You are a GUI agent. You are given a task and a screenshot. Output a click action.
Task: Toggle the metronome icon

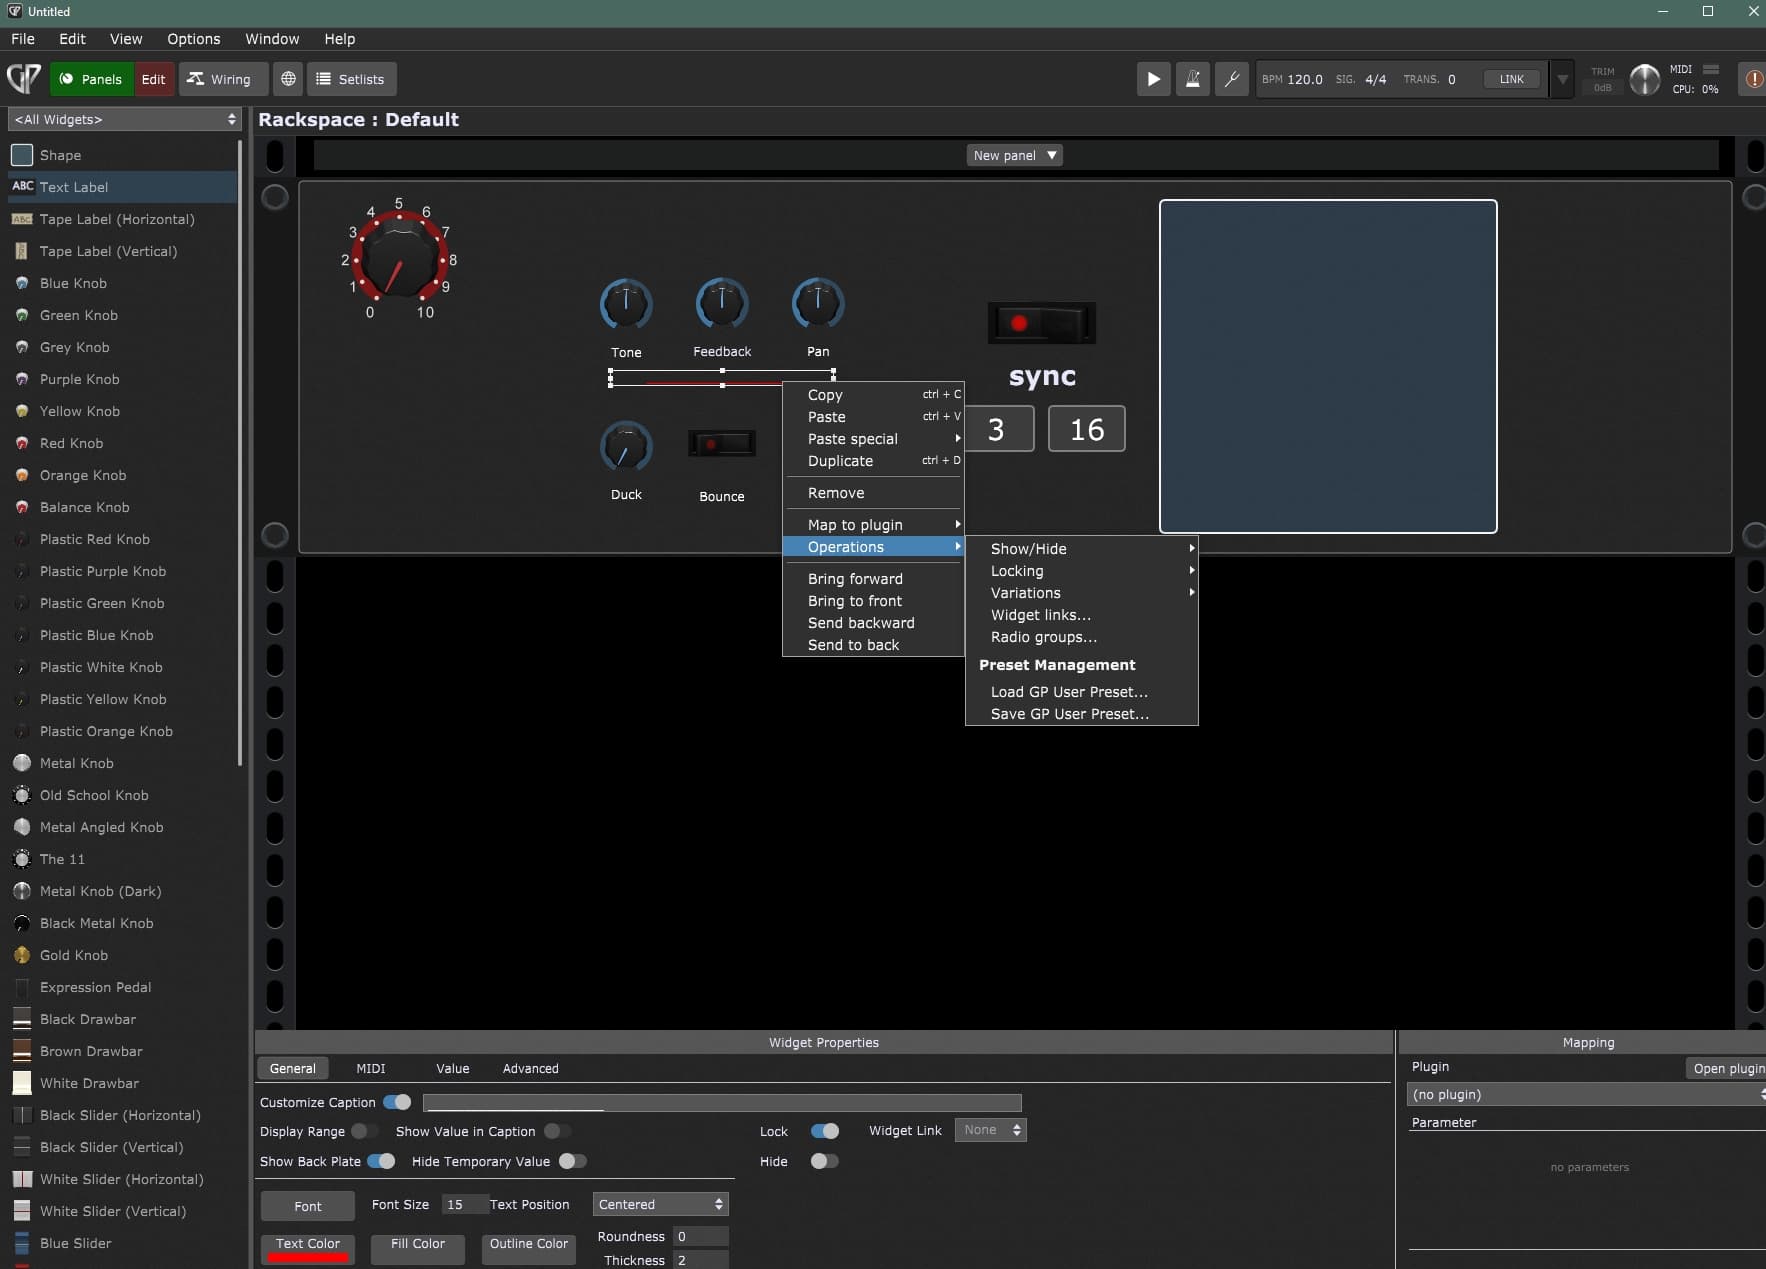pos(1192,79)
